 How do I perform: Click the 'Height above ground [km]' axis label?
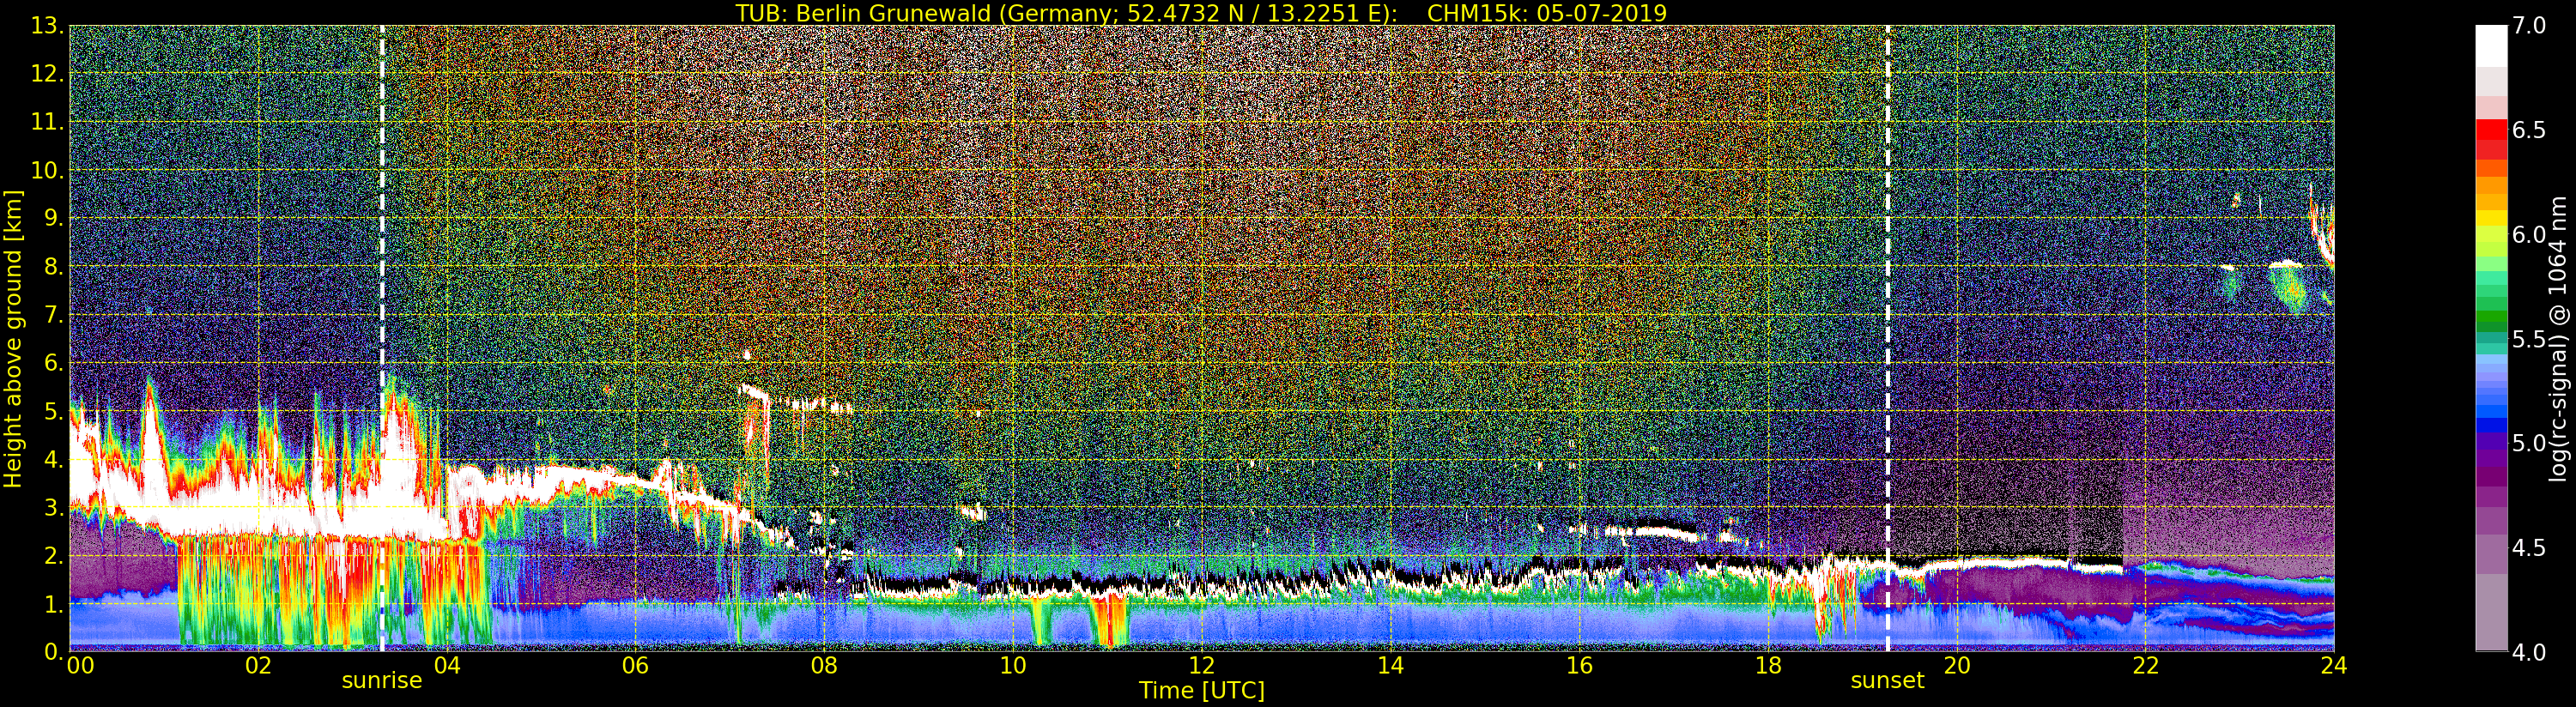[x=13, y=338]
